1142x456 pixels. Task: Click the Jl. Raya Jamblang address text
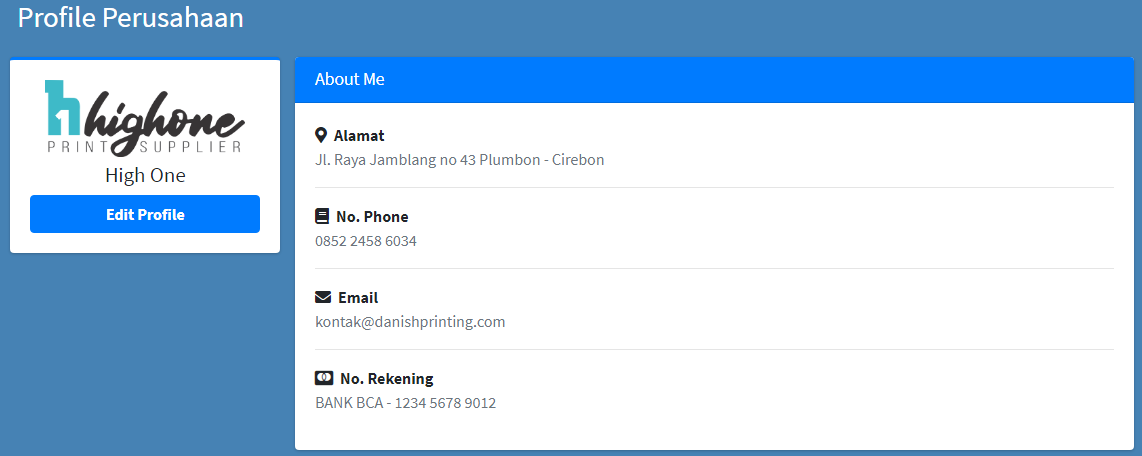(x=460, y=160)
